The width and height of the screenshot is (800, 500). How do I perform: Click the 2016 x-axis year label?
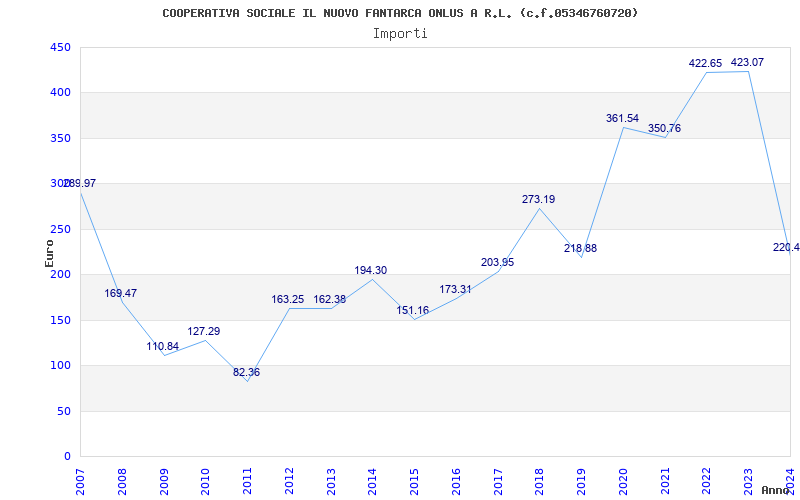456,482
